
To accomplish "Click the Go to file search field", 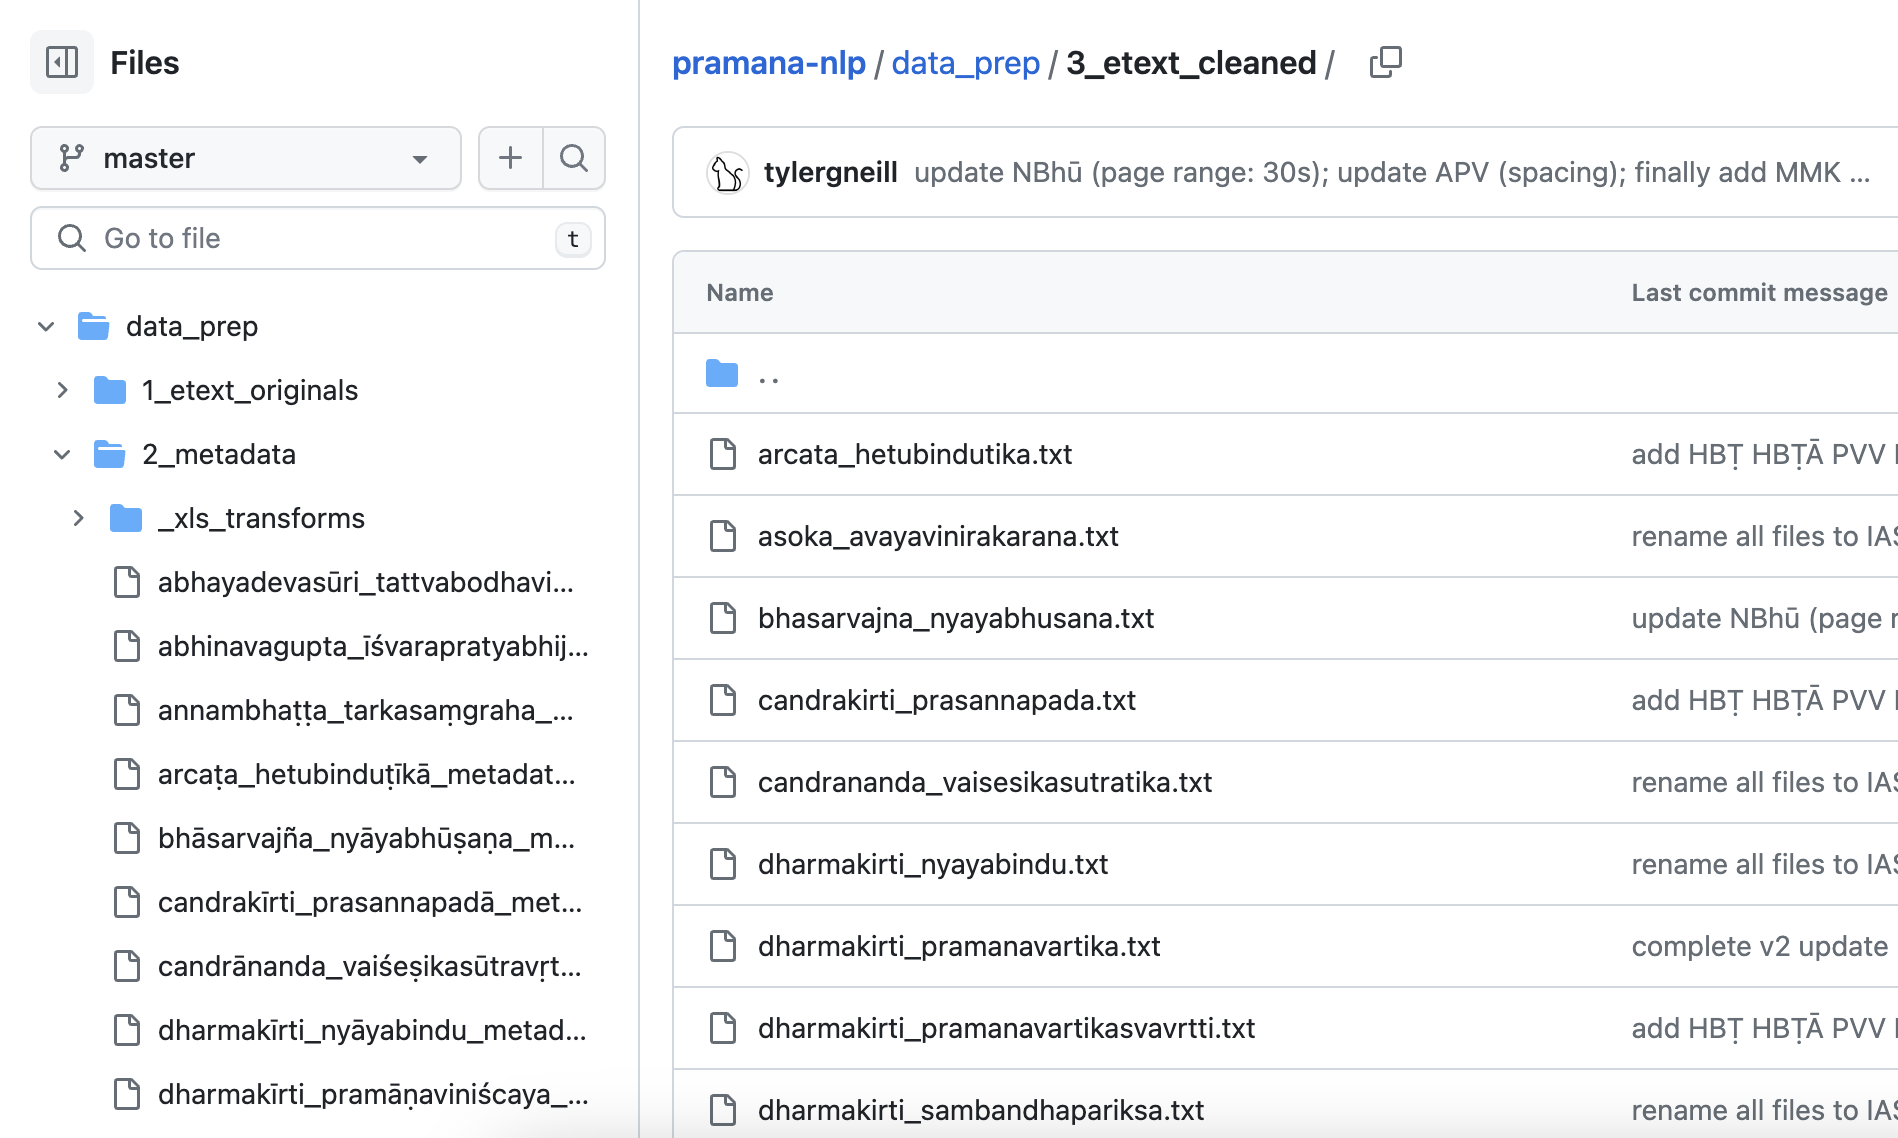I will (318, 238).
